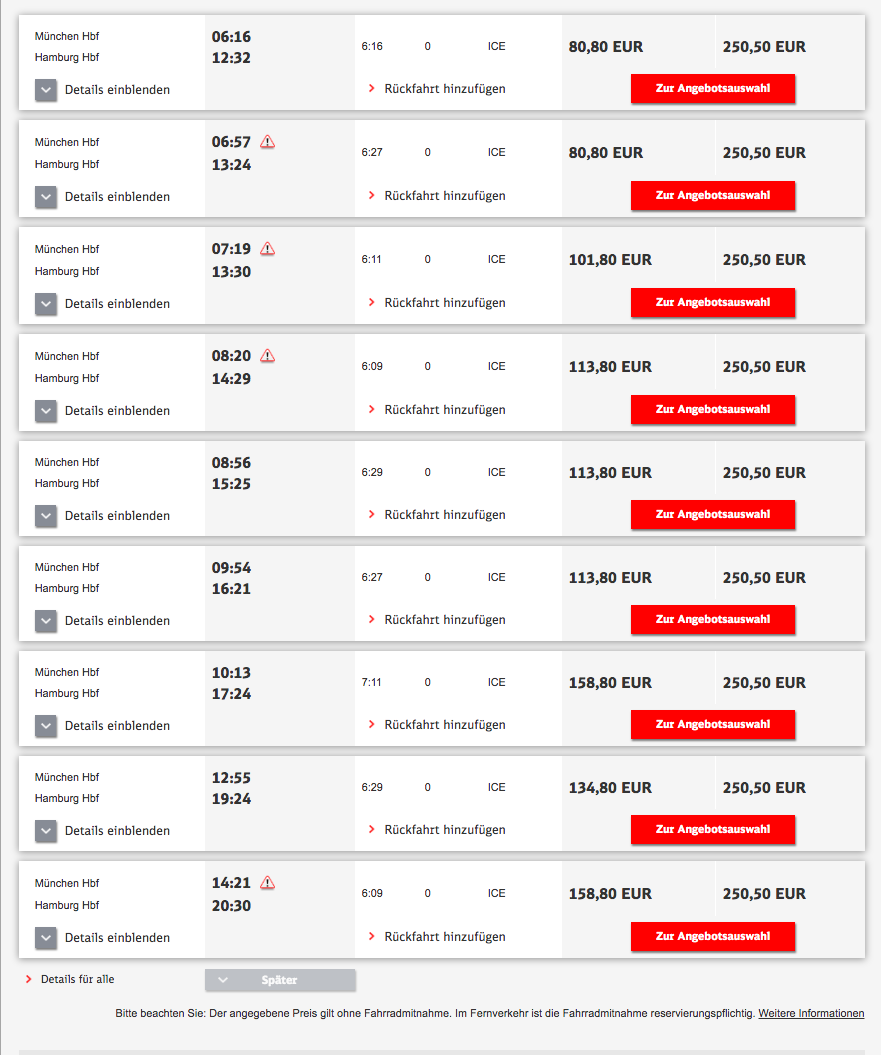
Task: Expand details chevron for 08:56 connection
Action: pos(46,516)
